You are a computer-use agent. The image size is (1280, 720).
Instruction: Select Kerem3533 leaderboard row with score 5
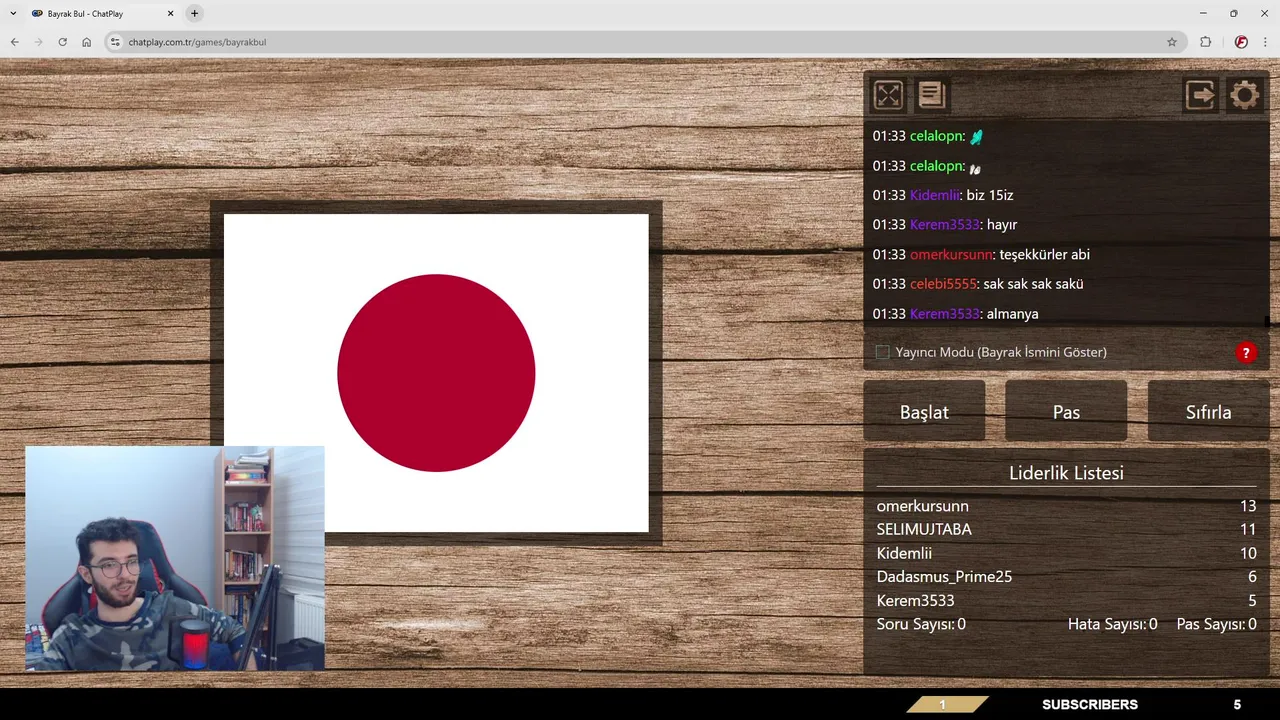[1066, 600]
